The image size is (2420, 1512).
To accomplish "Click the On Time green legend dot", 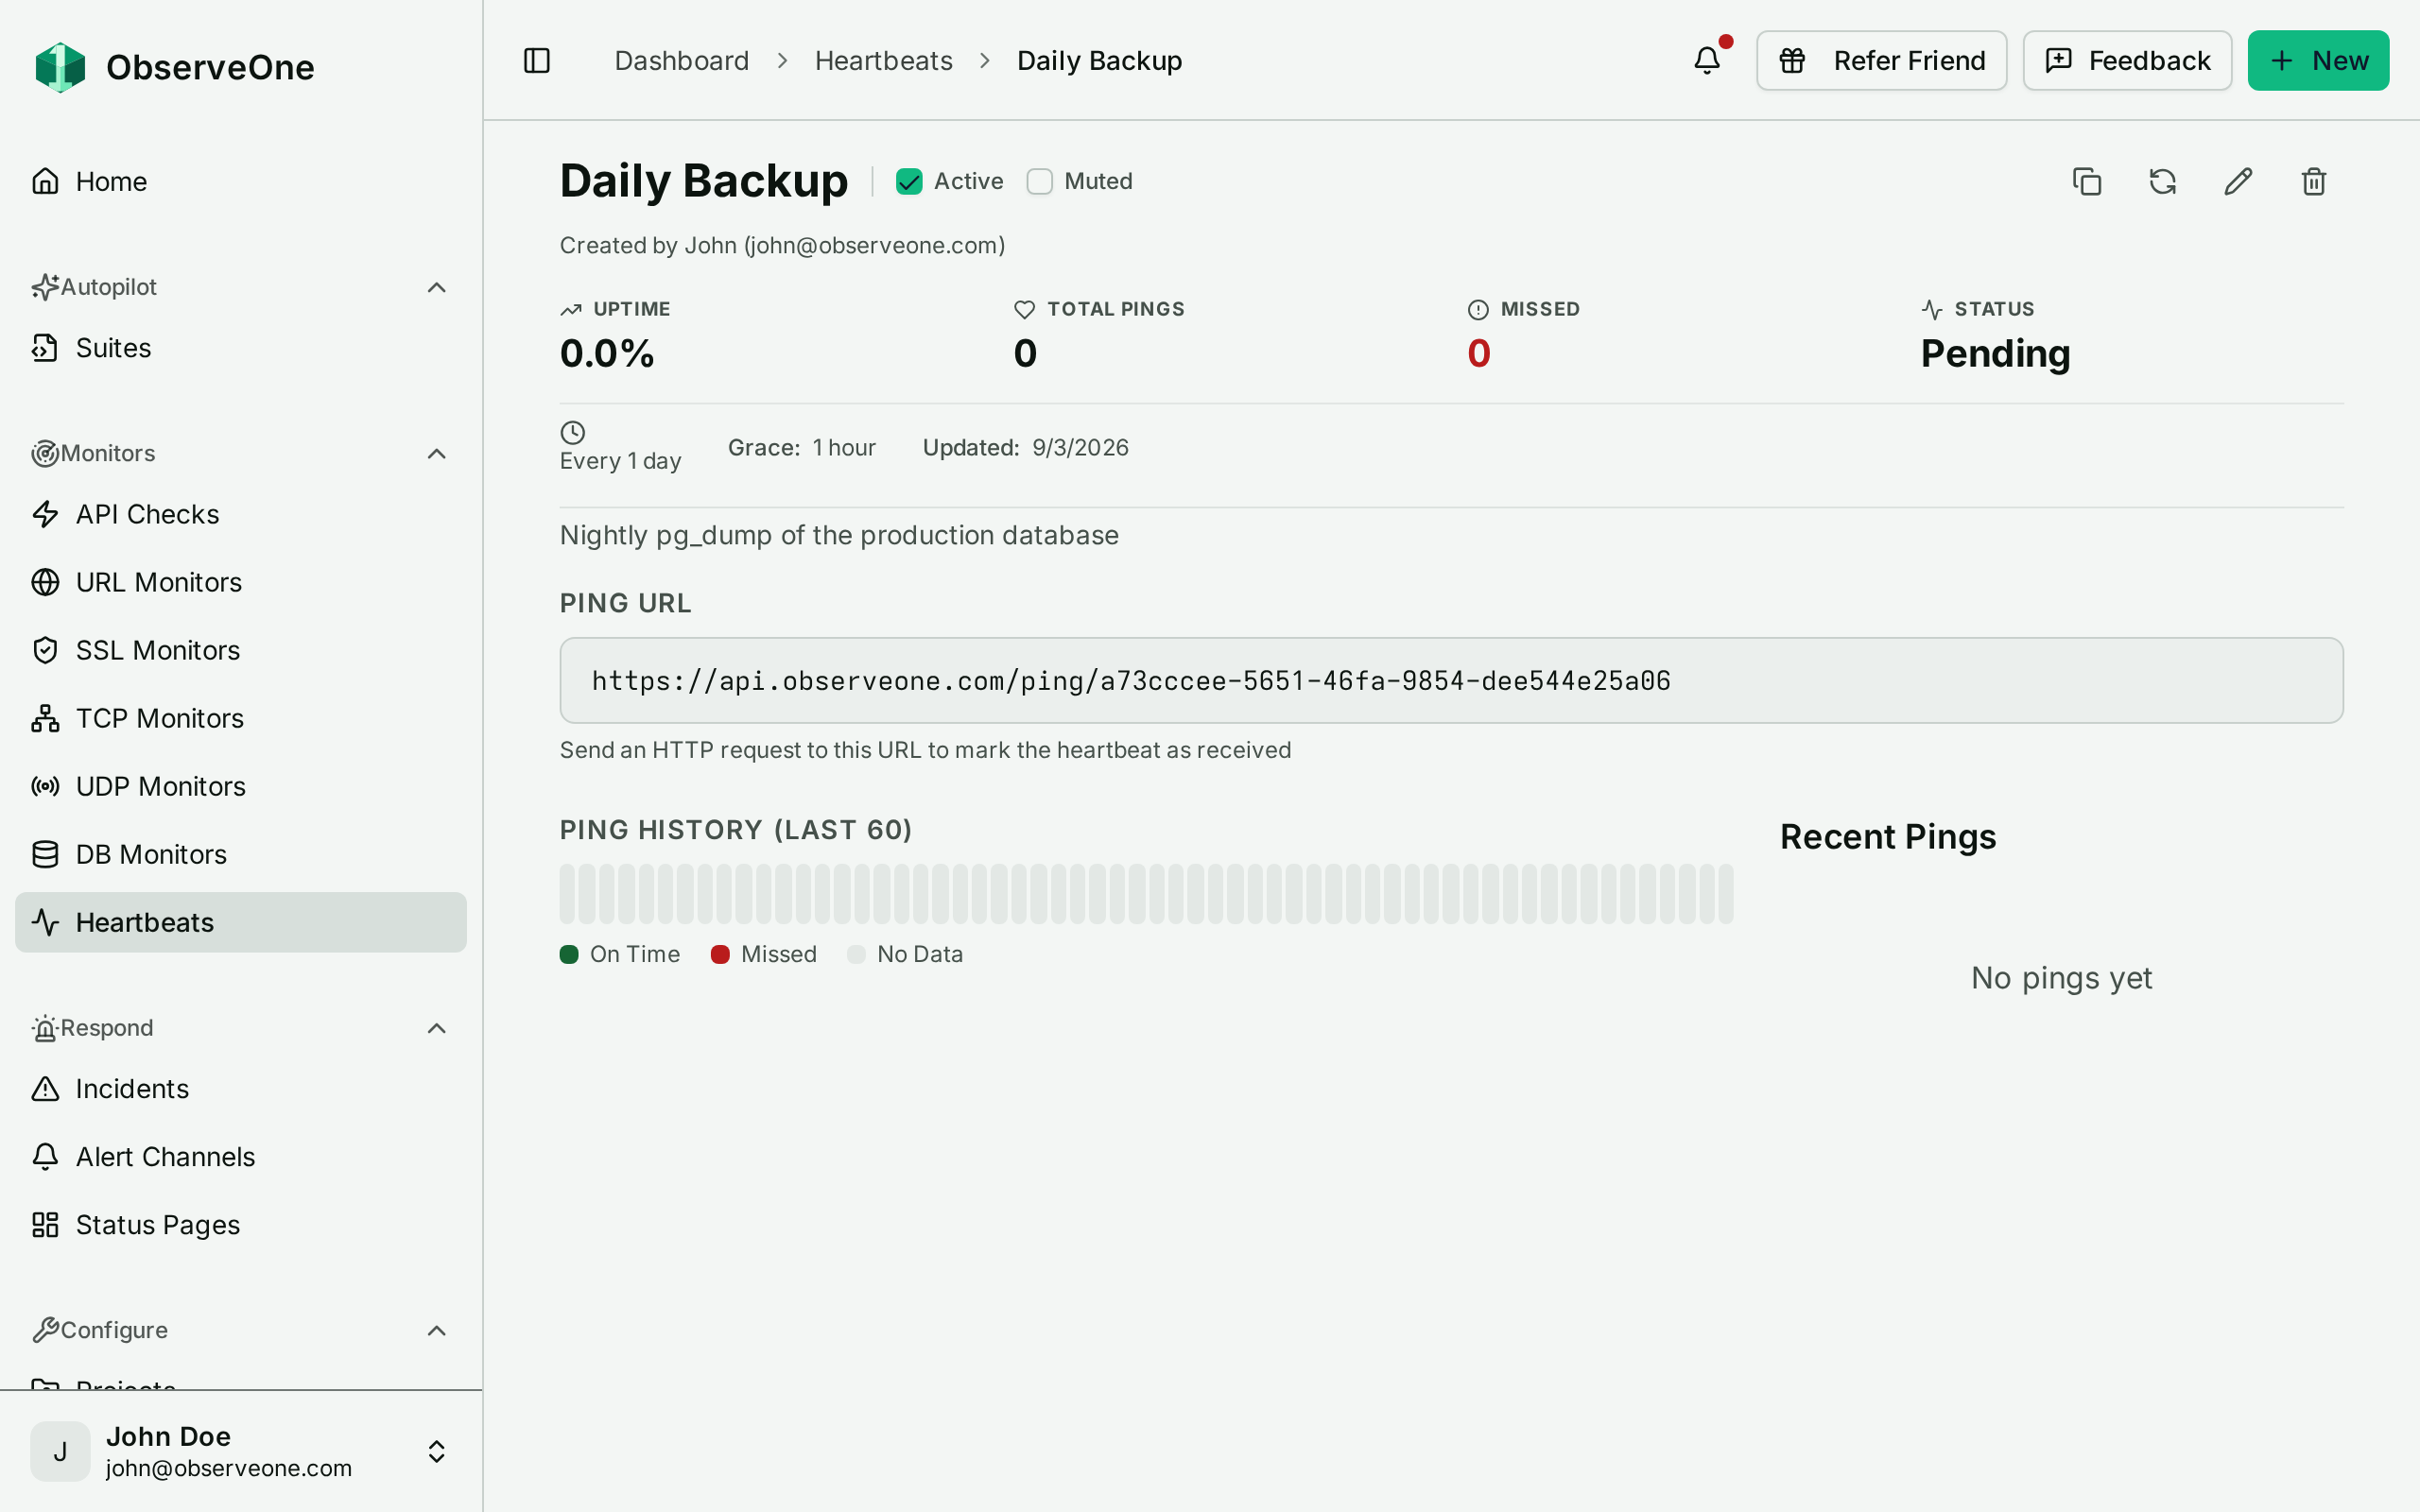I will (x=569, y=954).
